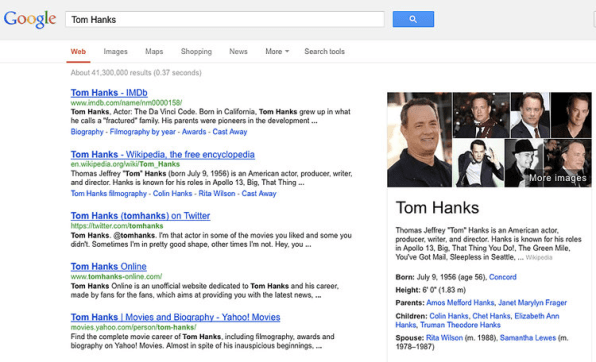The width and height of the screenshot is (596, 362).
Task: Click the Wikipedia source link in knowledge panel
Action: pos(539,258)
